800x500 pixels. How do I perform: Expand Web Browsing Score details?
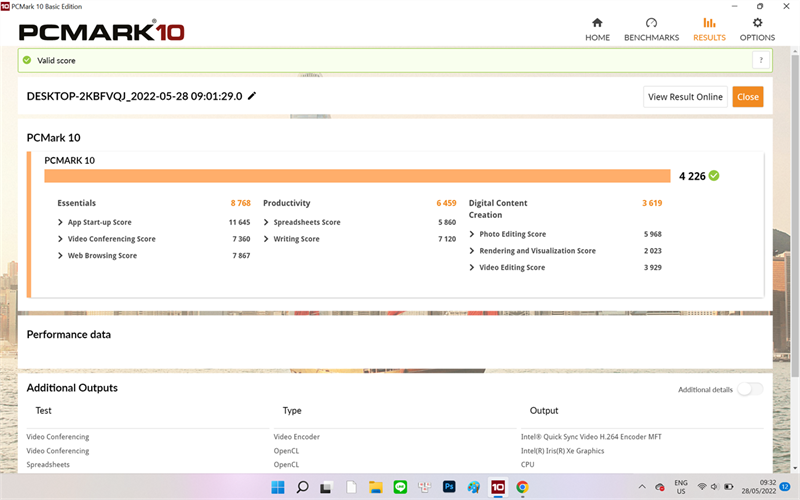tap(60, 256)
